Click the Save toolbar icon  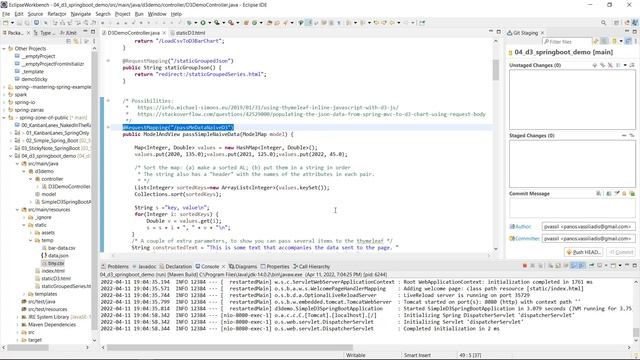click(x=19, y=23)
